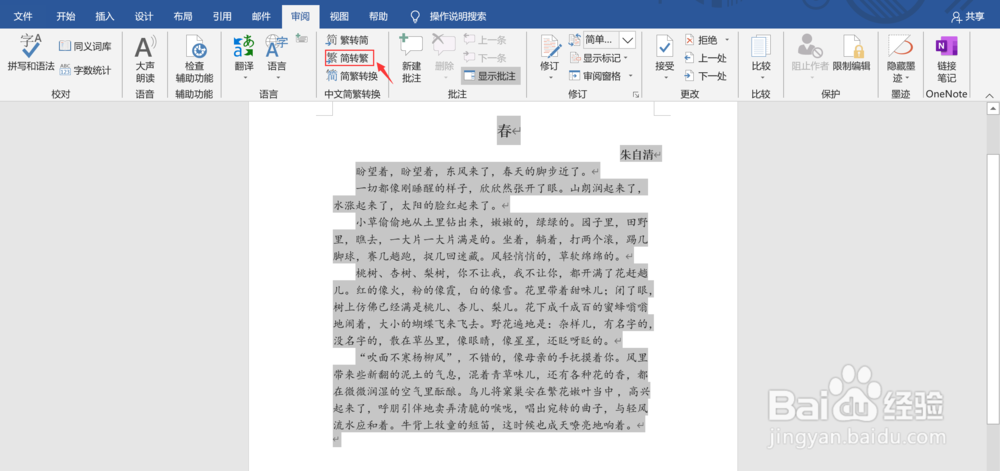Open the 简单标记 markup view combo box

pyautogui.click(x=610, y=40)
